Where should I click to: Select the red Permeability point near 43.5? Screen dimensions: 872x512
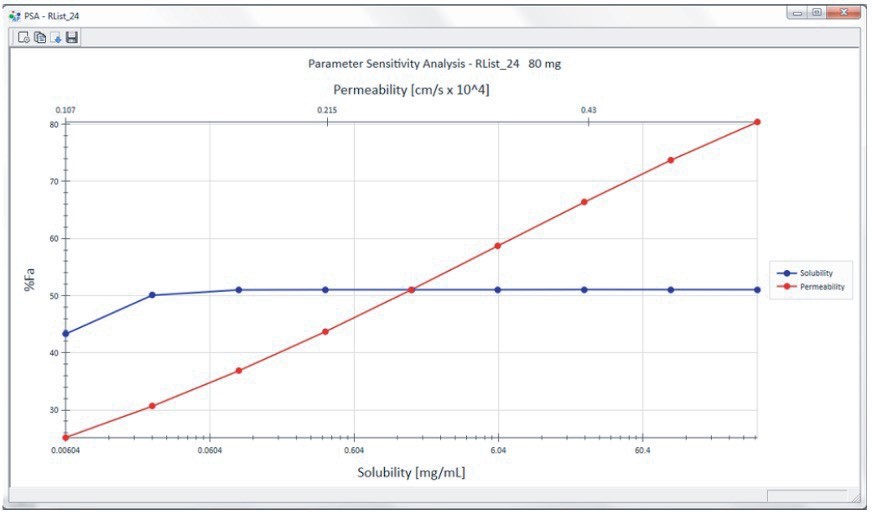[x=325, y=332]
